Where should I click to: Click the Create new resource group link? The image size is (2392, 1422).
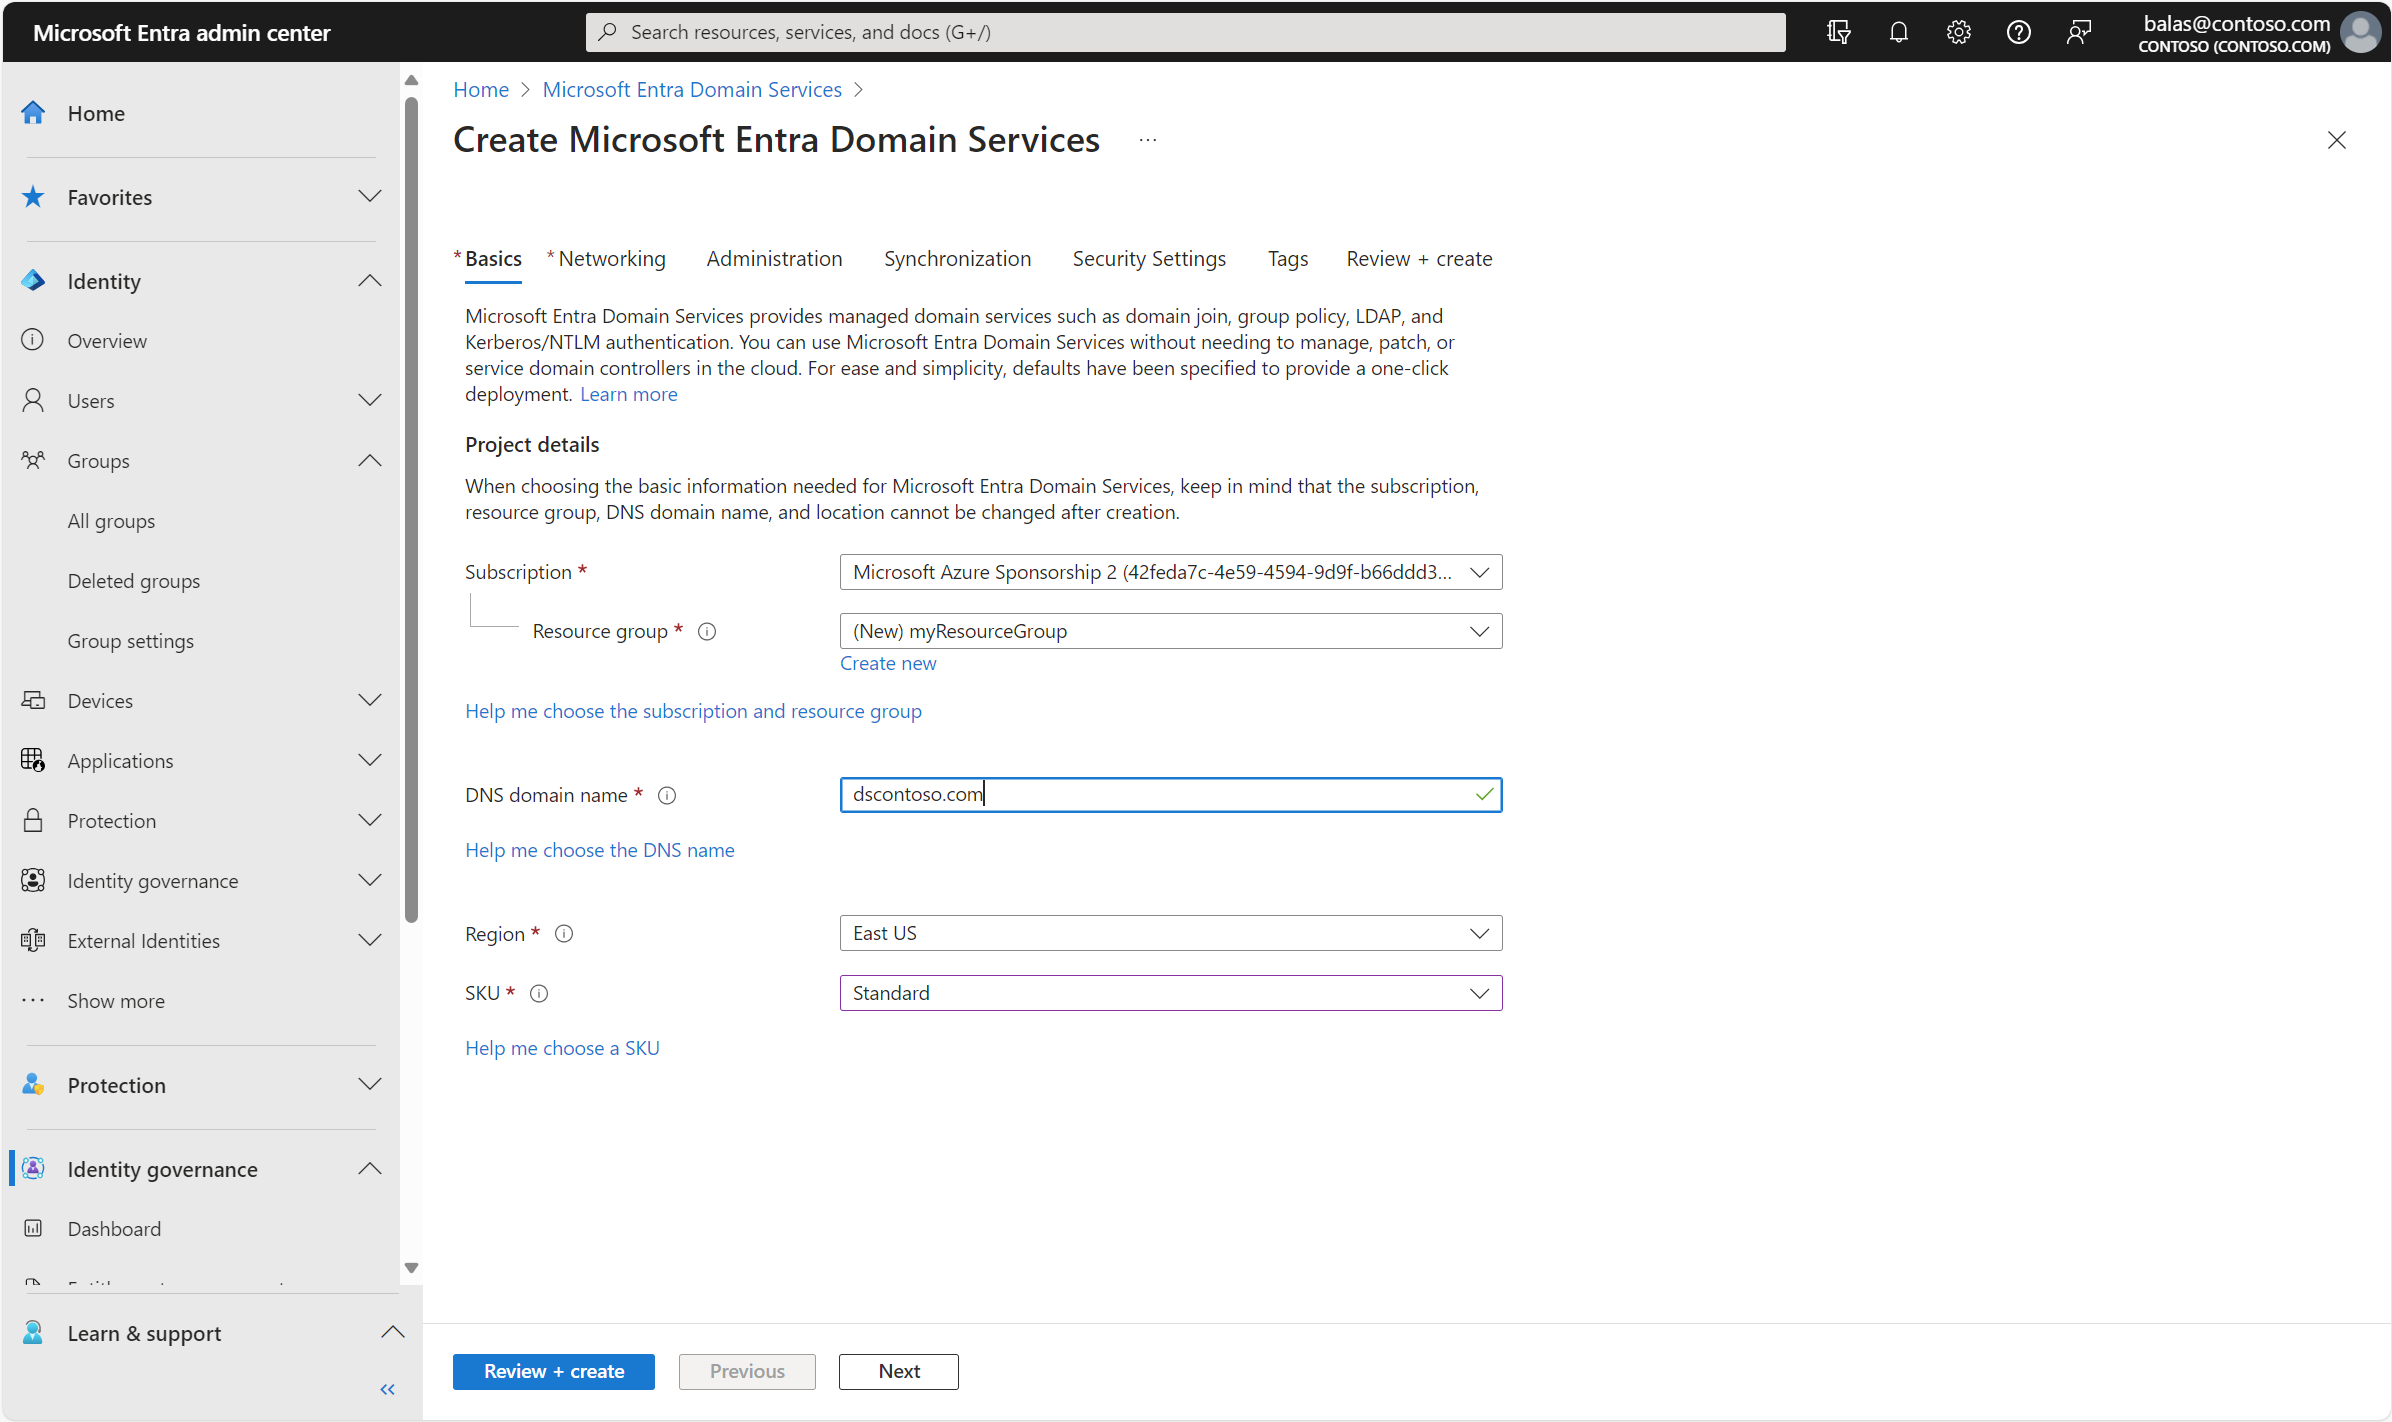885,662
